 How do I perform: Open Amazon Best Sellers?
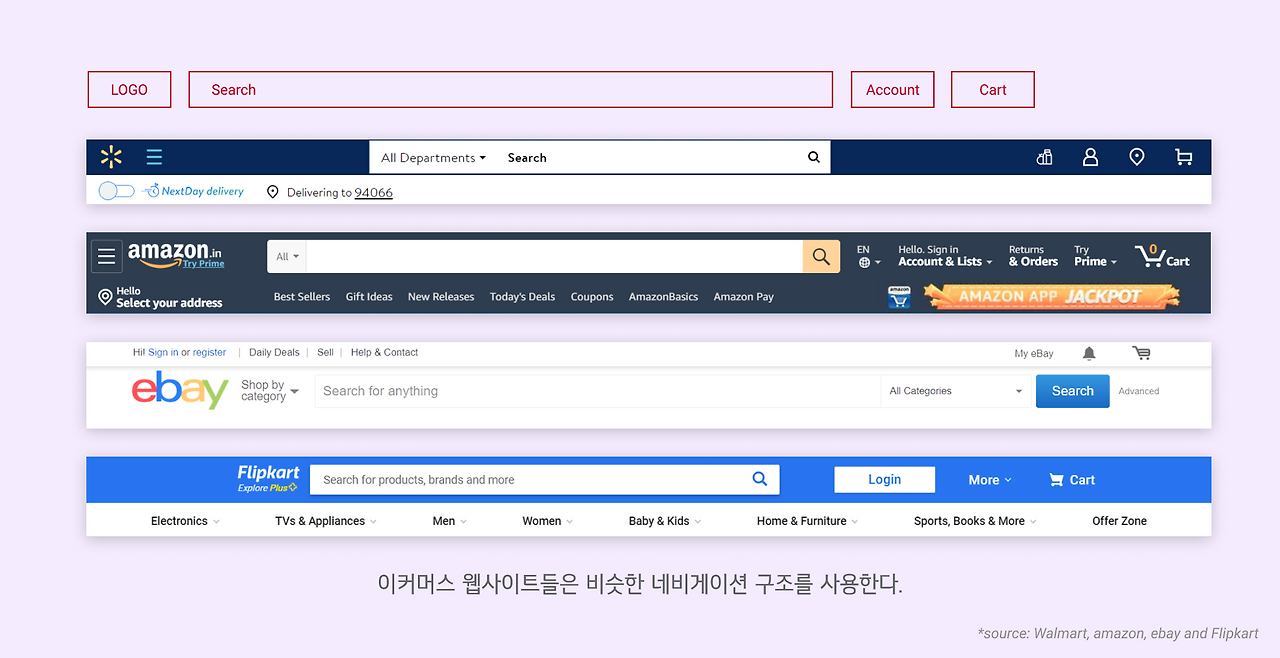coord(302,297)
